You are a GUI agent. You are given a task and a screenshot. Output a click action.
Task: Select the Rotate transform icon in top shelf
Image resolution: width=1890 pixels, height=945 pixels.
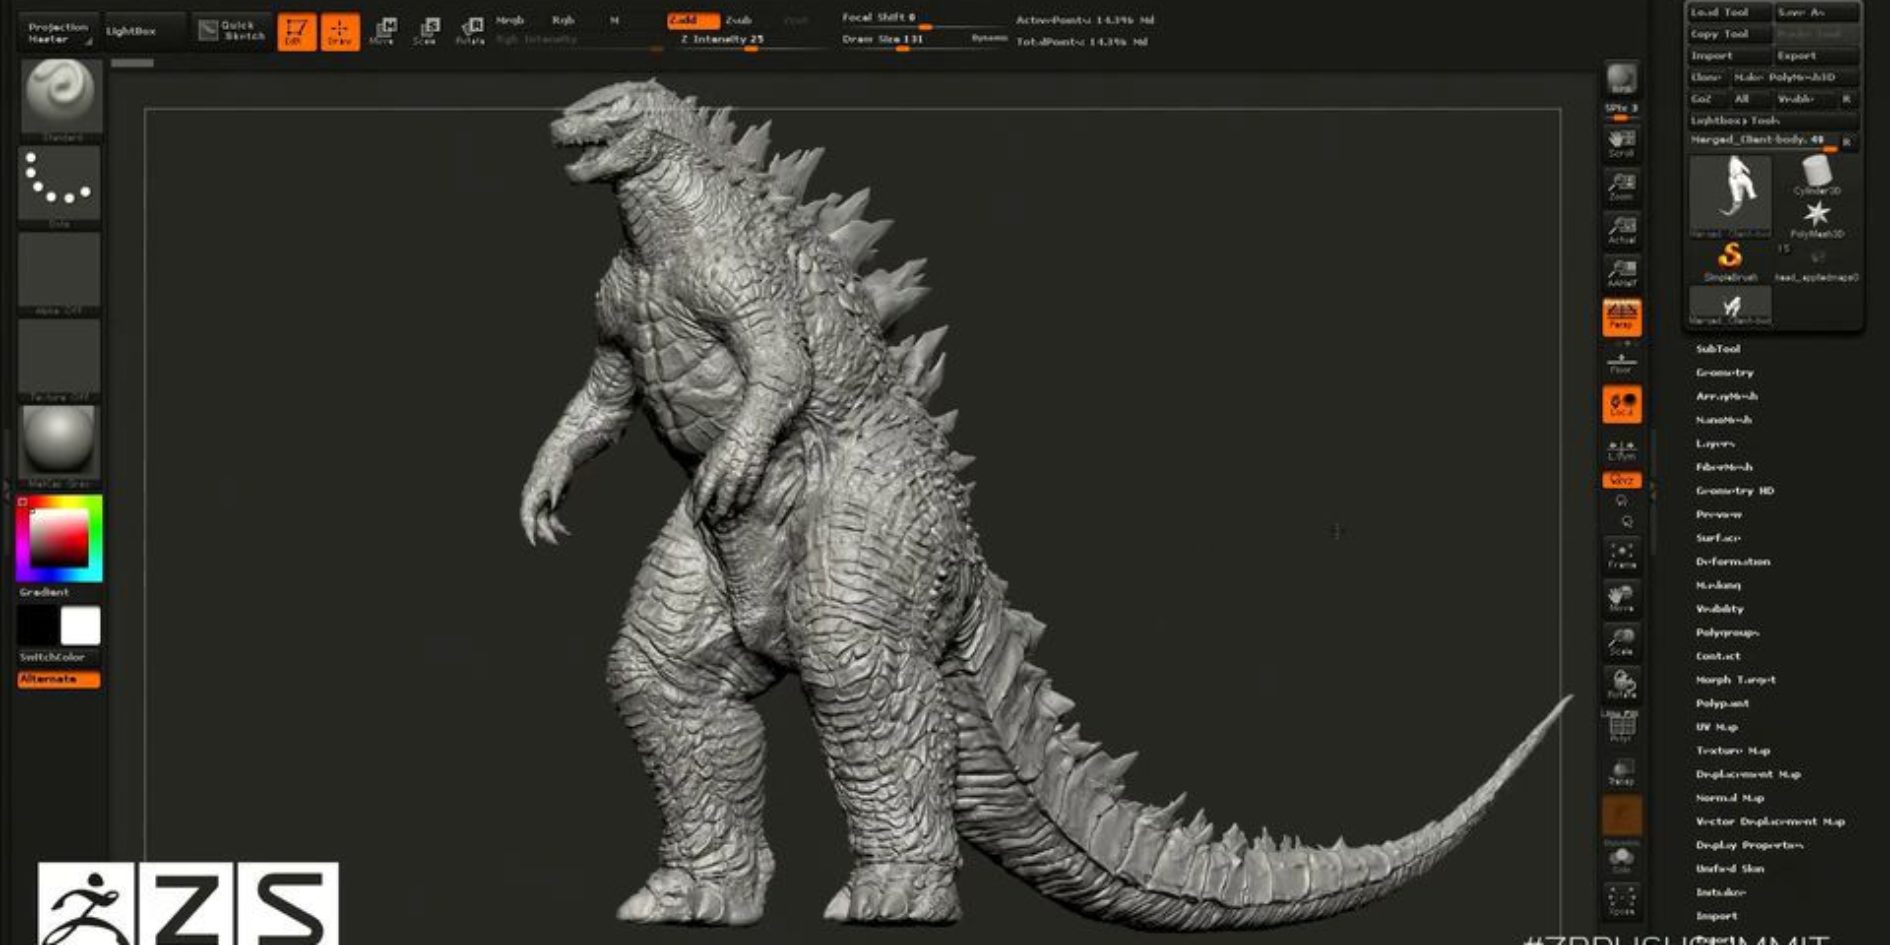[x=471, y=32]
